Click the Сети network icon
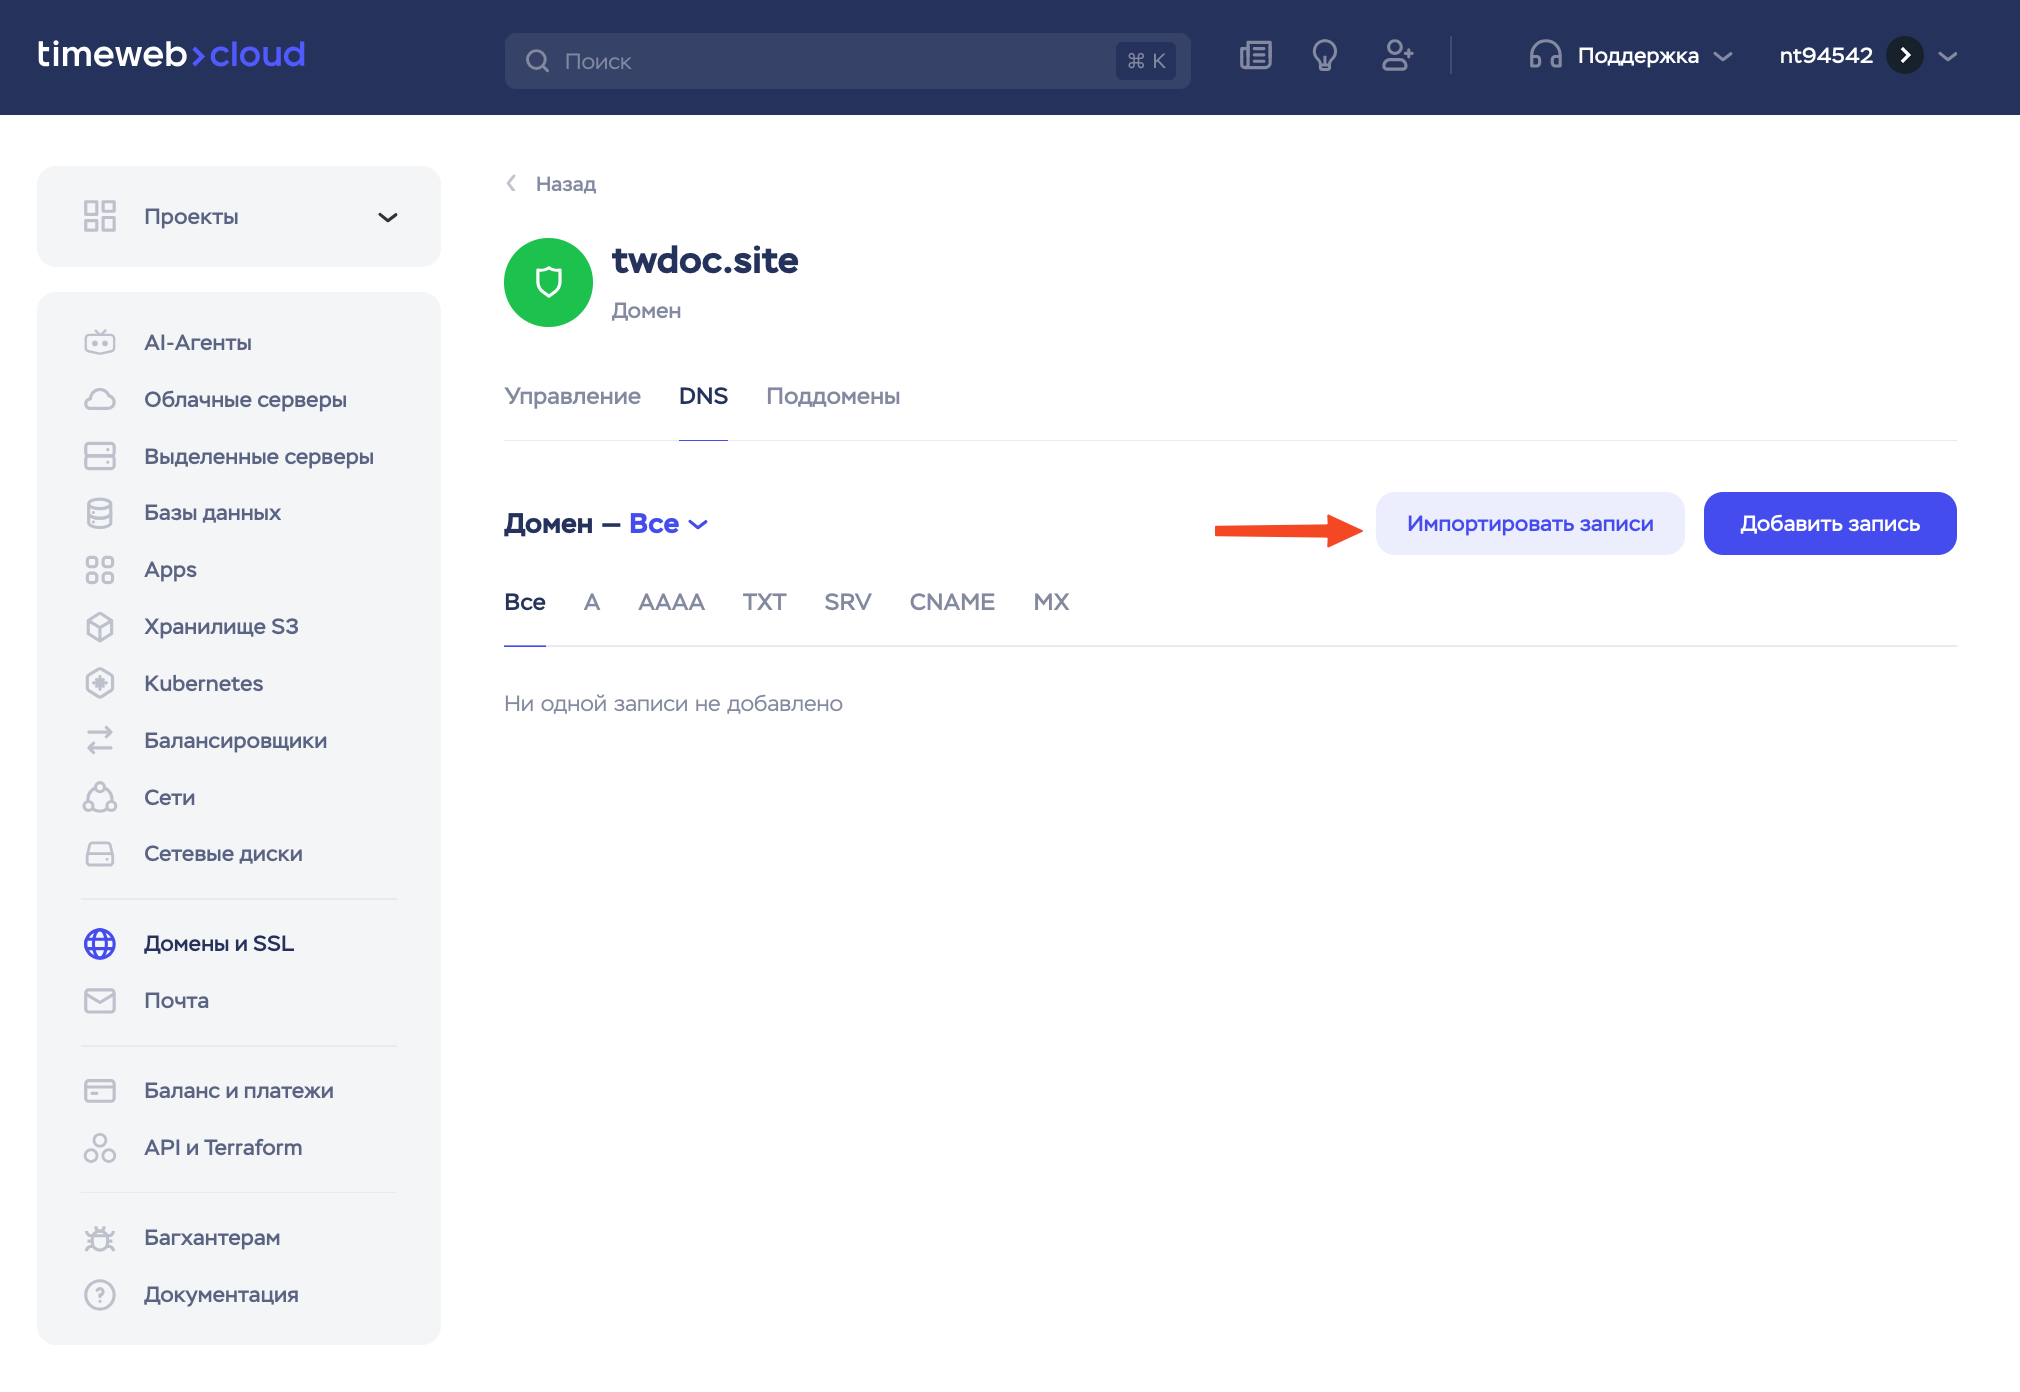 tap(100, 797)
